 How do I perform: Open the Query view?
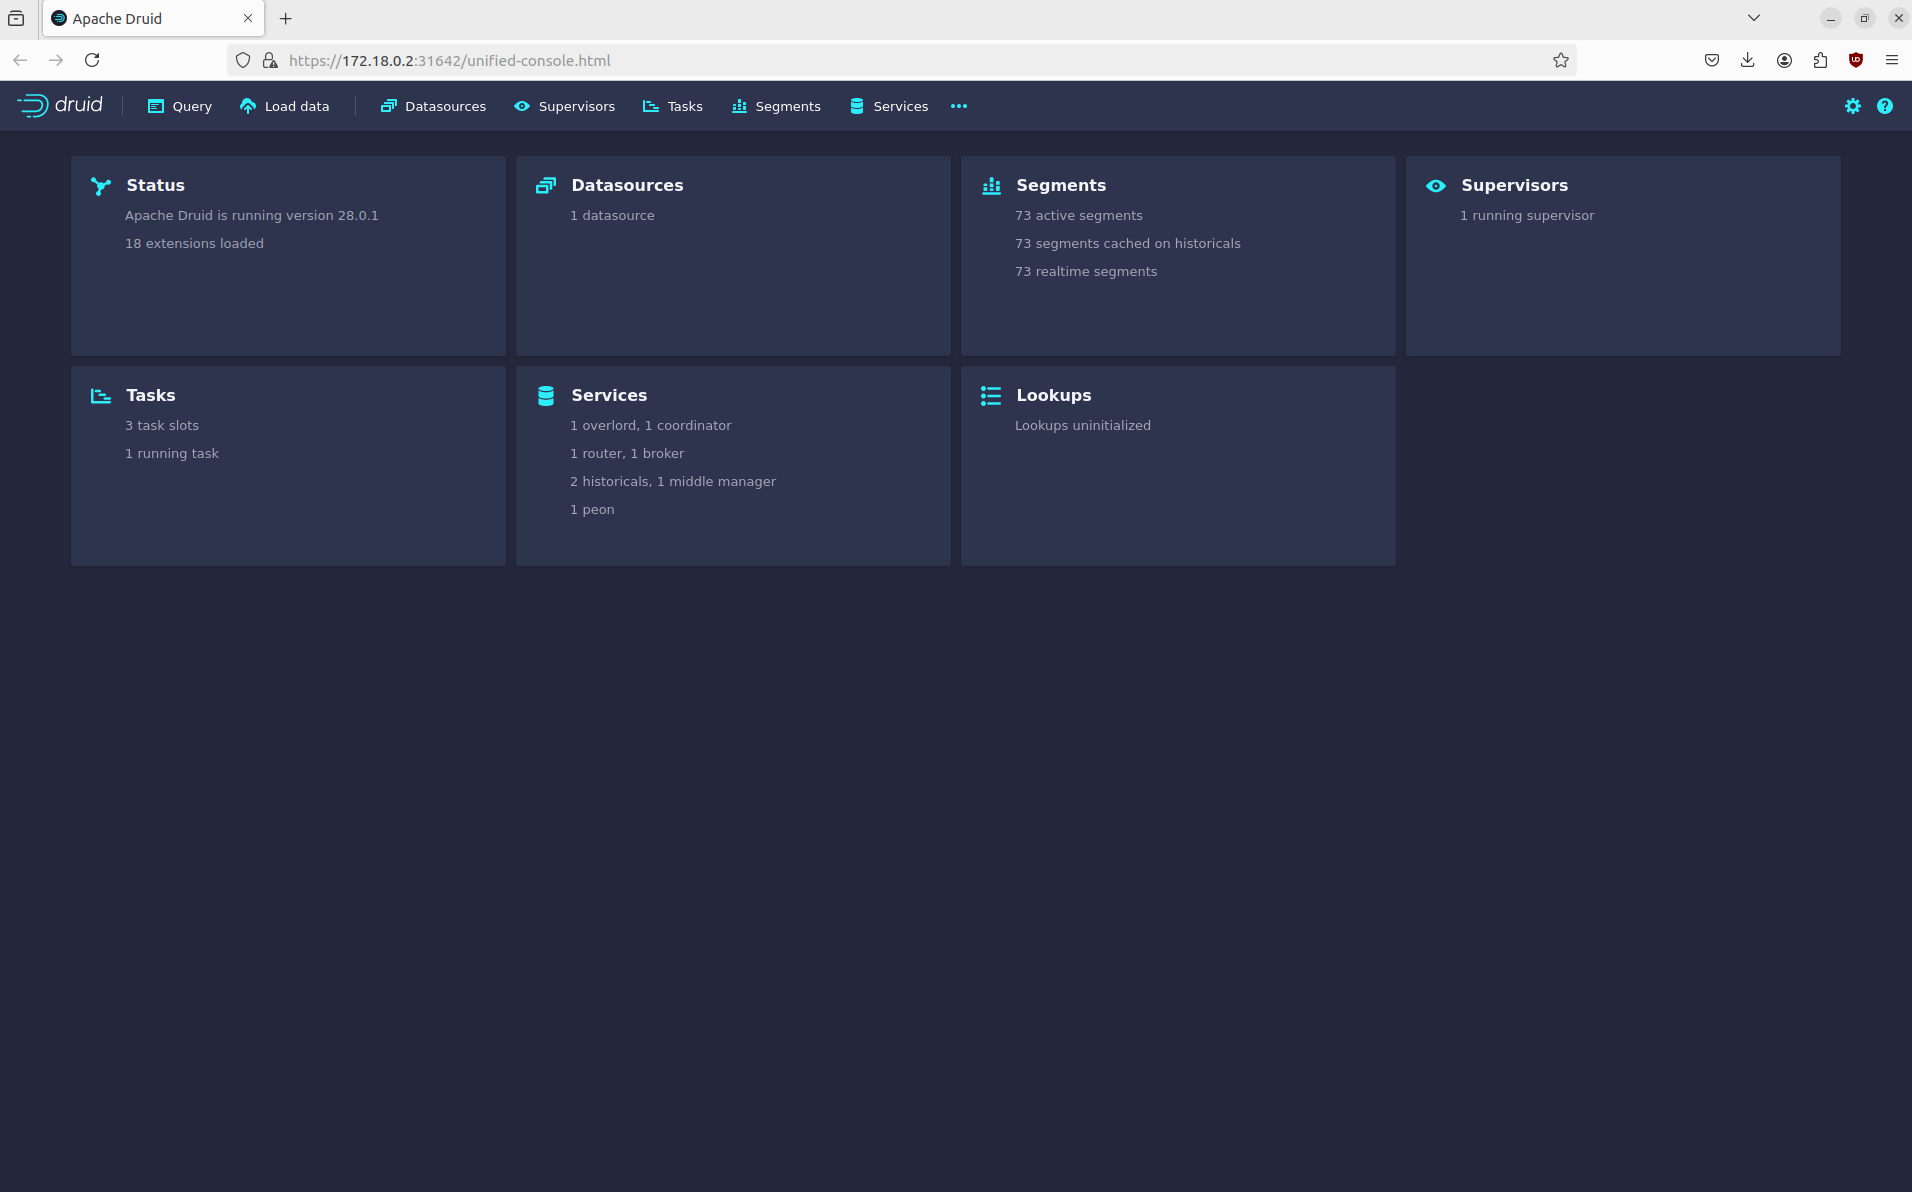click(180, 106)
